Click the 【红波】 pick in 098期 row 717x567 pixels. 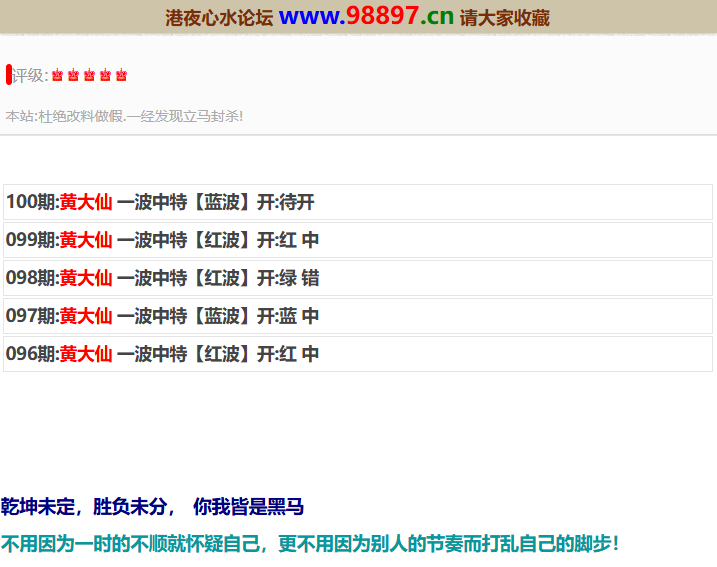(x=220, y=278)
